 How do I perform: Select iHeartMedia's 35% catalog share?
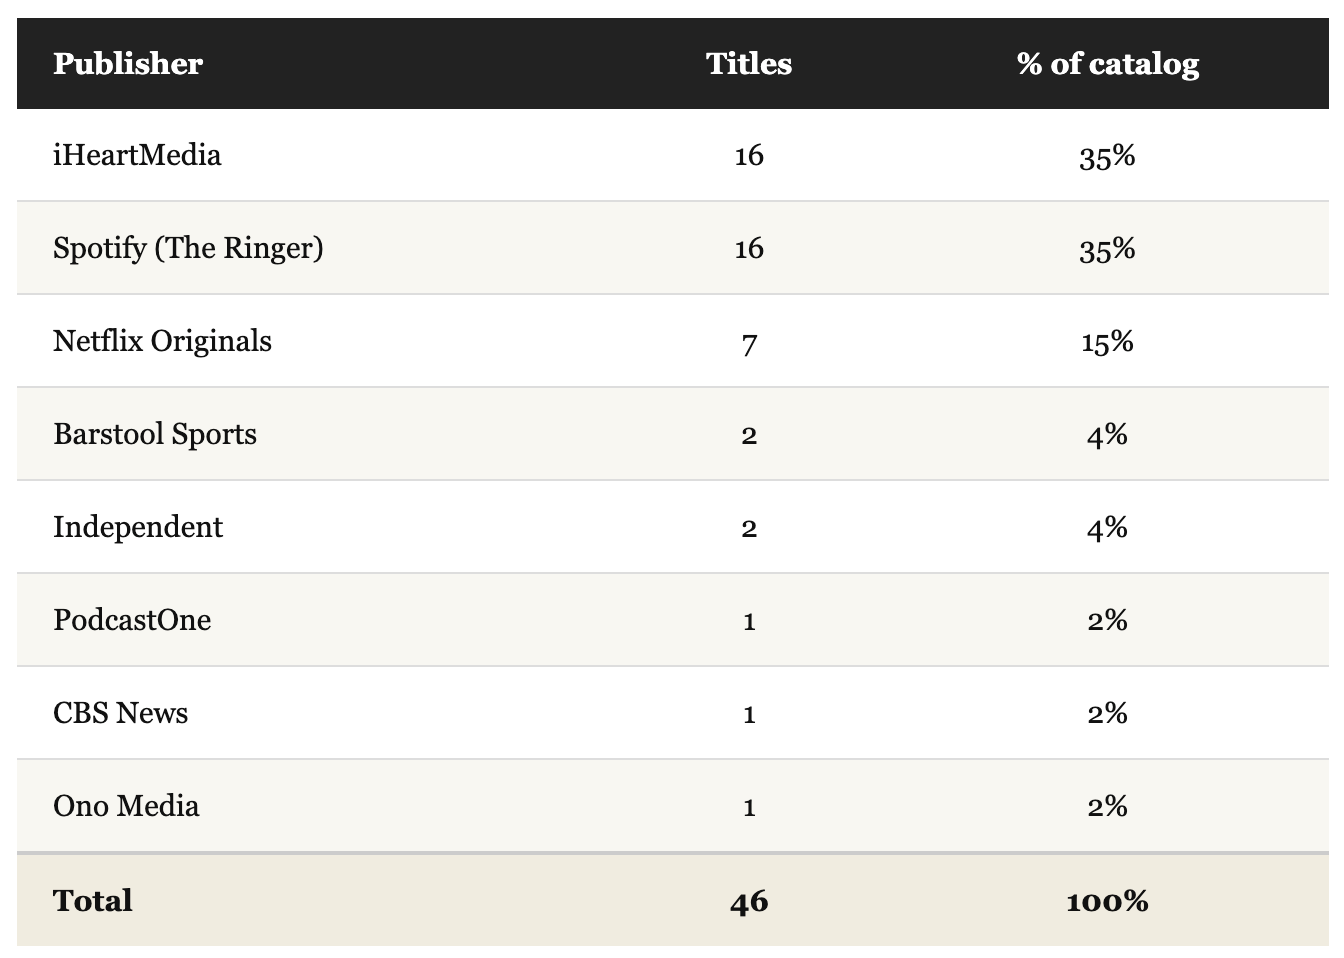(x=1108, y=156)
